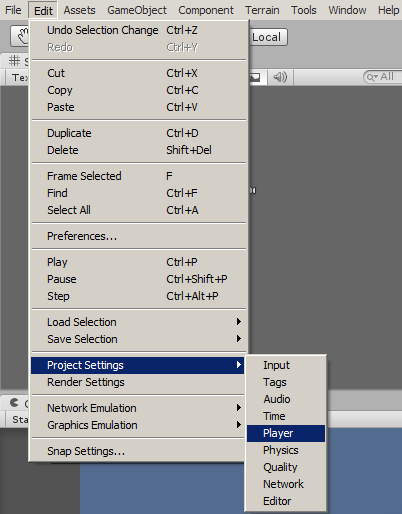402x514 pixels.
Task: Open the Help menu
Action: pos(388,10)
